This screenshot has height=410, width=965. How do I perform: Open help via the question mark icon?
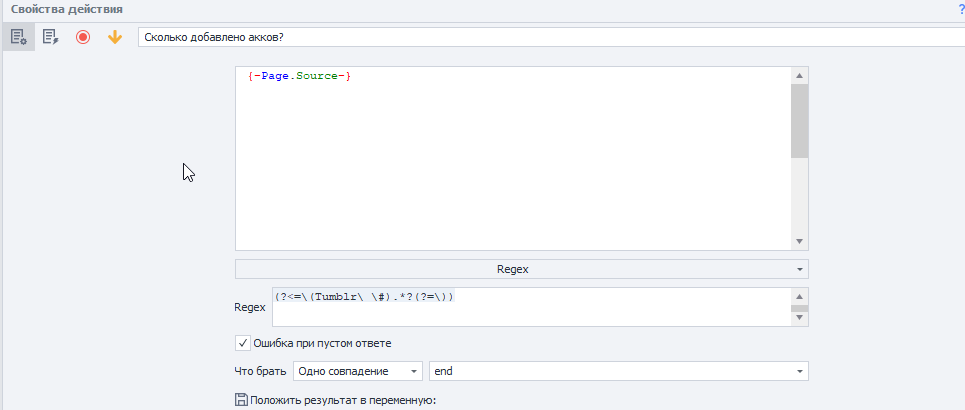[x=961, y=9]
